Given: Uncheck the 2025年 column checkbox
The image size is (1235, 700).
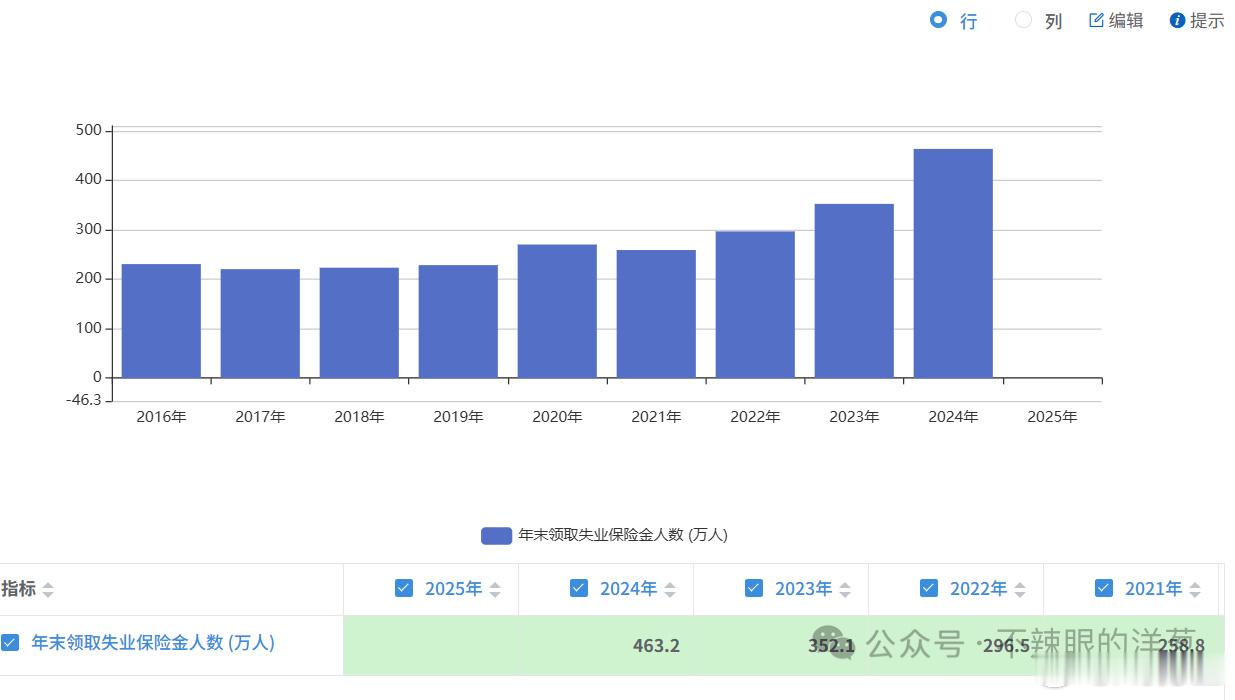Looking at the screenshot, I should click(x=404, y=588).
